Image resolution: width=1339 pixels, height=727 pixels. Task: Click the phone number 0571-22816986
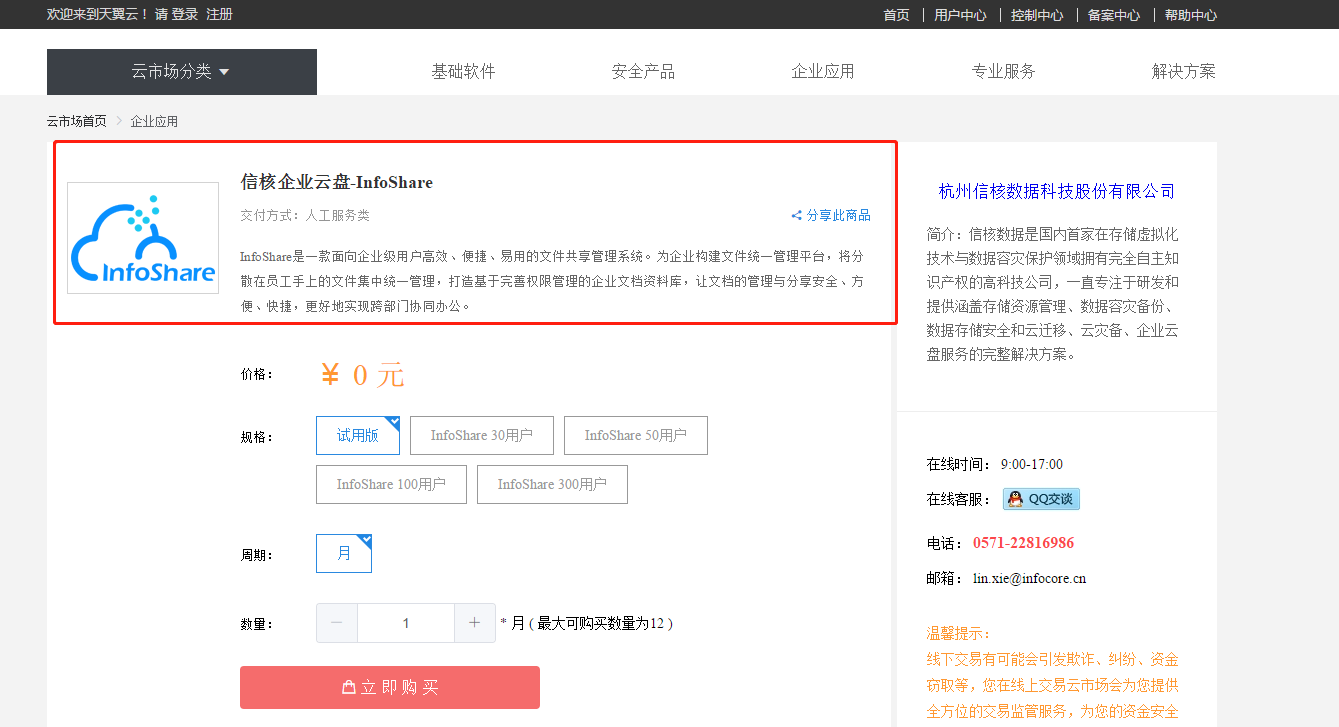[x=1023, y=543]
